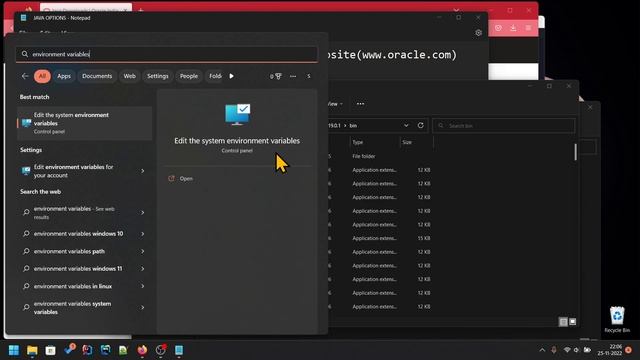Click the browser downloads icon
The image size is (640, 360).
[513, 28]
